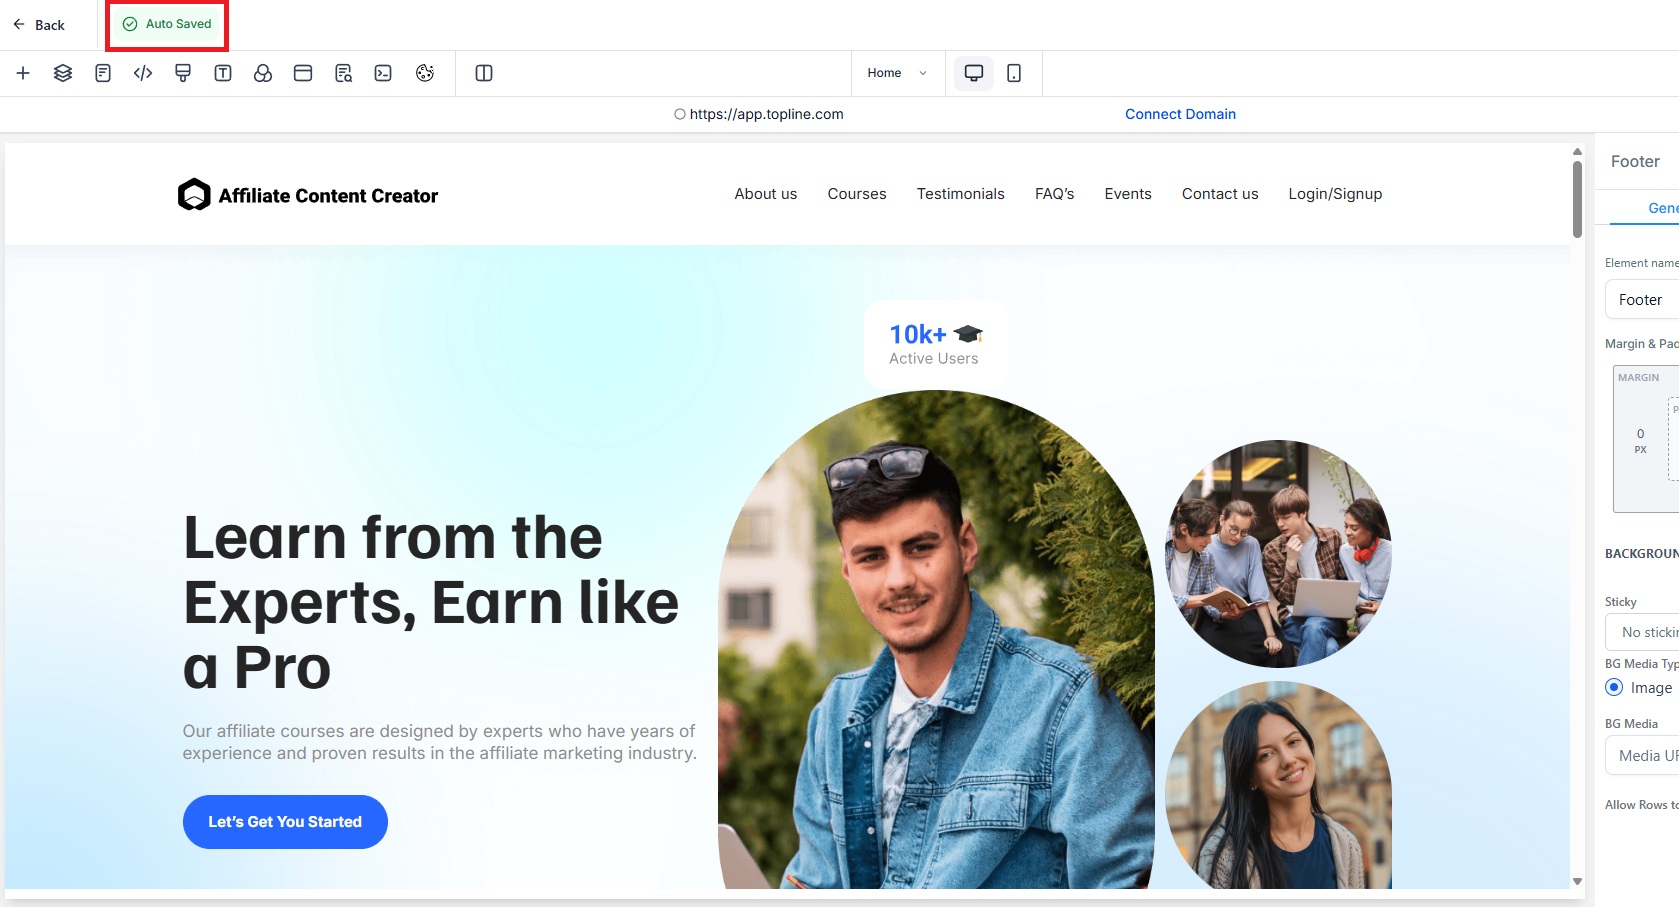Image resolution: width=1679 pixels, height=907 pixels.
Task: Open the popup window icon
Action: [x=303, y=73]
